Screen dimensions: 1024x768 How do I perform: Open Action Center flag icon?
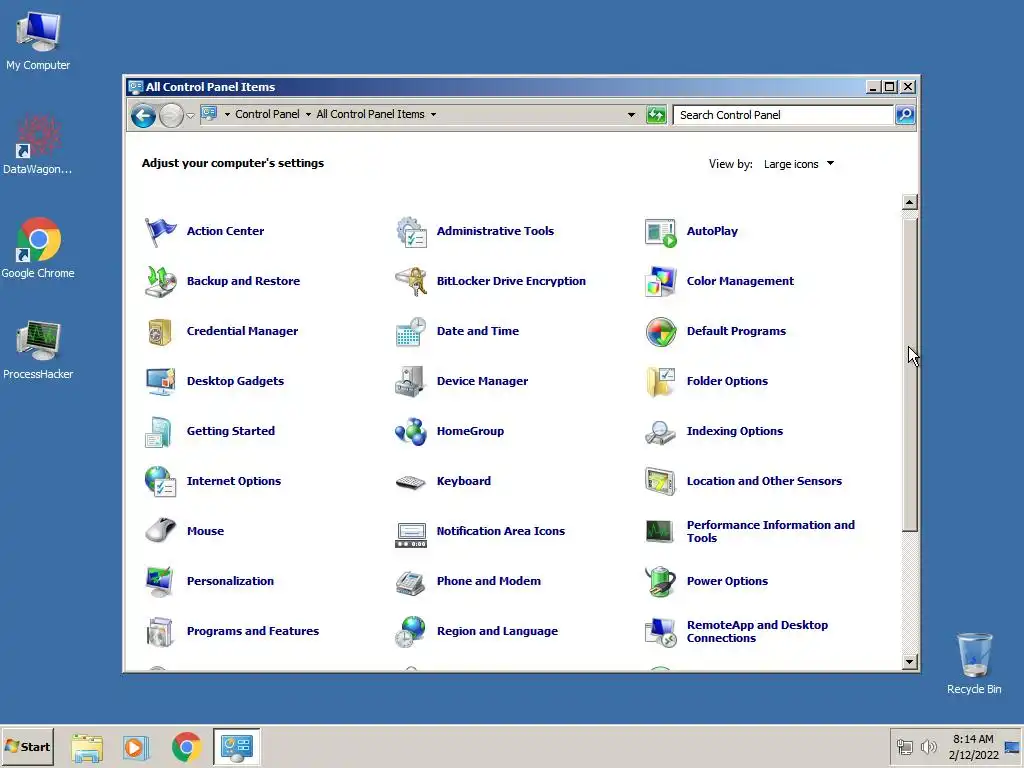[160, 231]
